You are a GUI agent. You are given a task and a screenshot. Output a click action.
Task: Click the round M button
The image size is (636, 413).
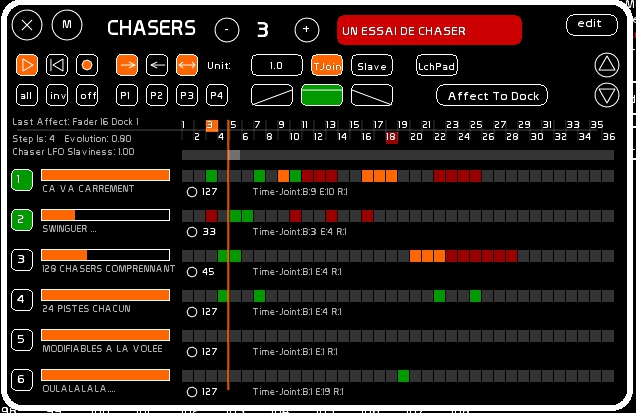[67, 25]
